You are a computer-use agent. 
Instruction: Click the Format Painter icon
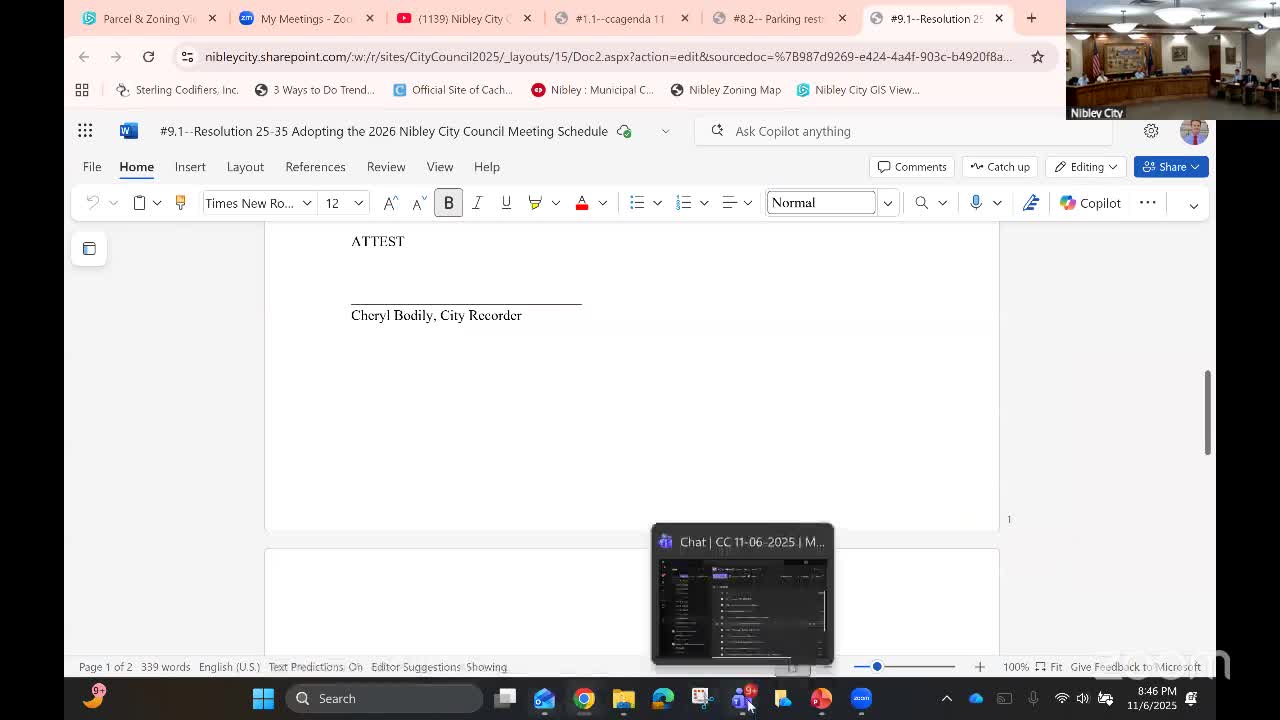(x=180, y=203)
